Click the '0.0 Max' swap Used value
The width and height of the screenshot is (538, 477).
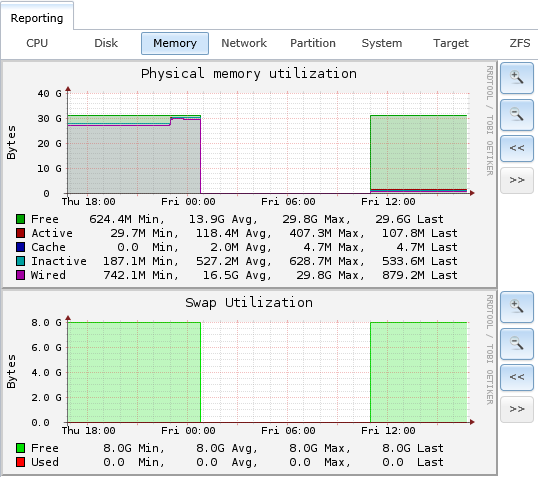[x=319, y=462]
